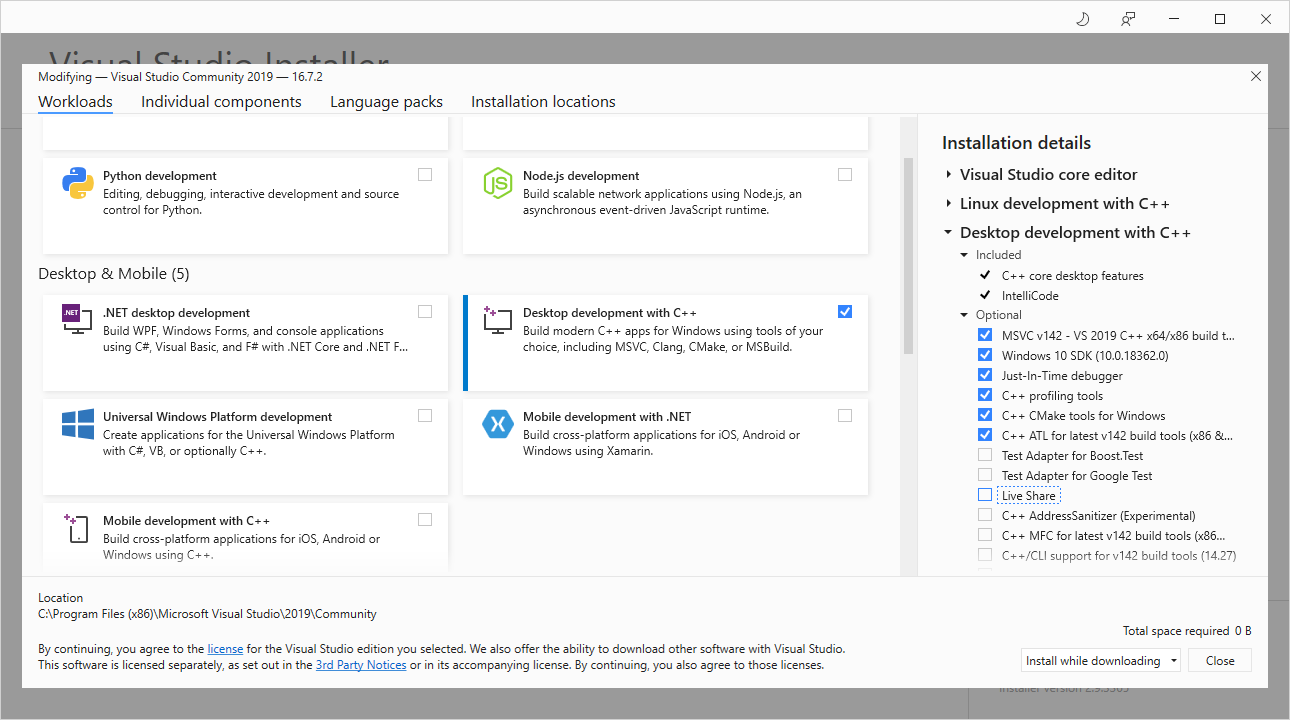Click the .NET desktop development icon
The width and height of the screenshot is (1290, 720).
(78, 321)
